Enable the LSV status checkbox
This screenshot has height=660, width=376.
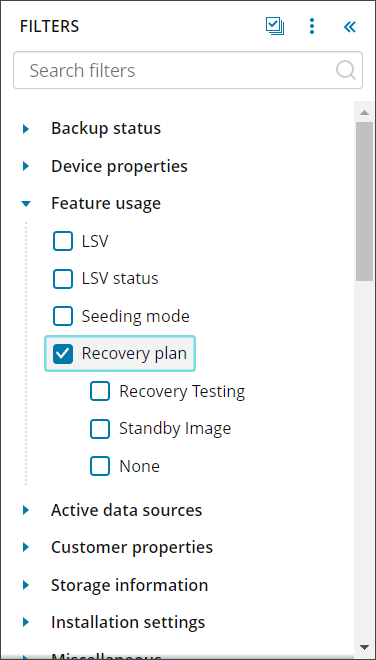[63, 279]
